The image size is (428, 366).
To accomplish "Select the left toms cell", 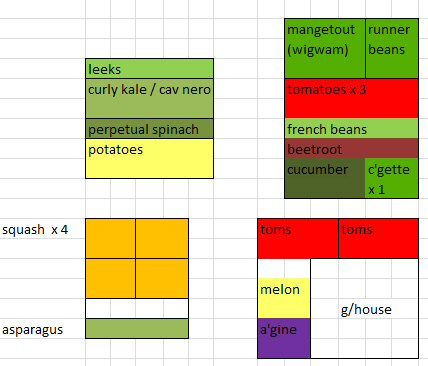I will click(x=298, y=239).
